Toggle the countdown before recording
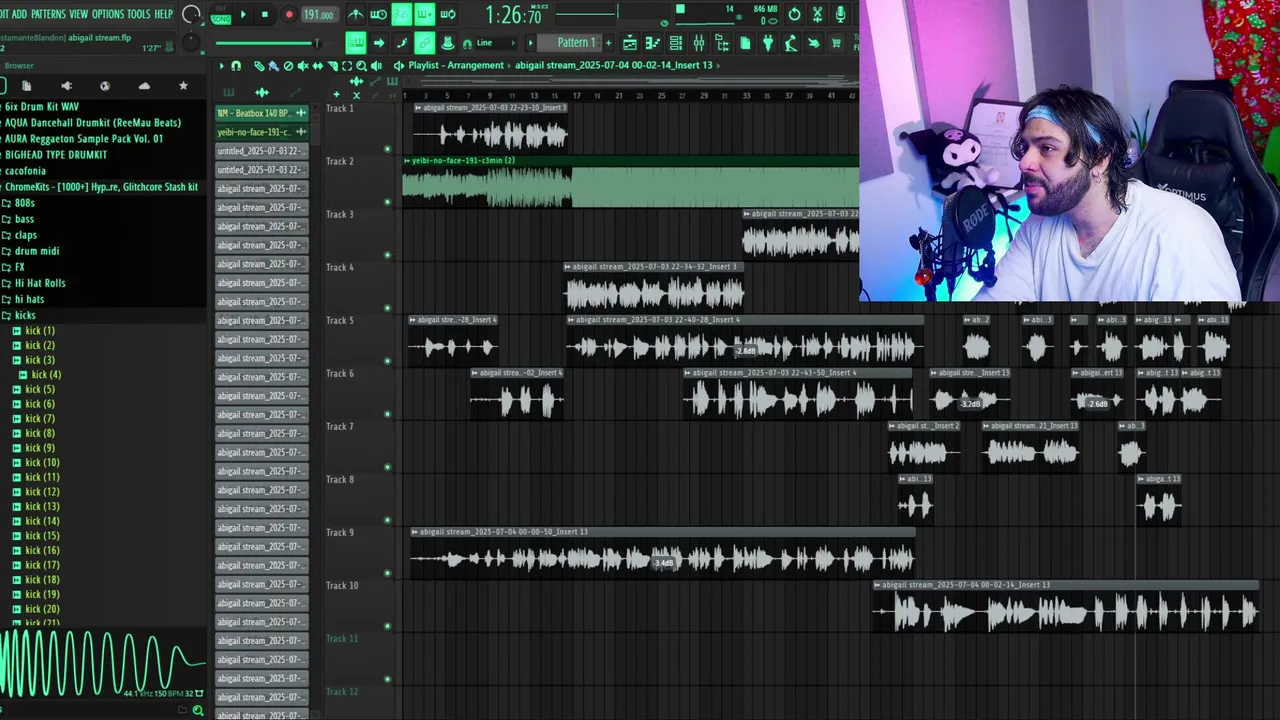This screenshot has height=720, width=1280. coord(404,14)
